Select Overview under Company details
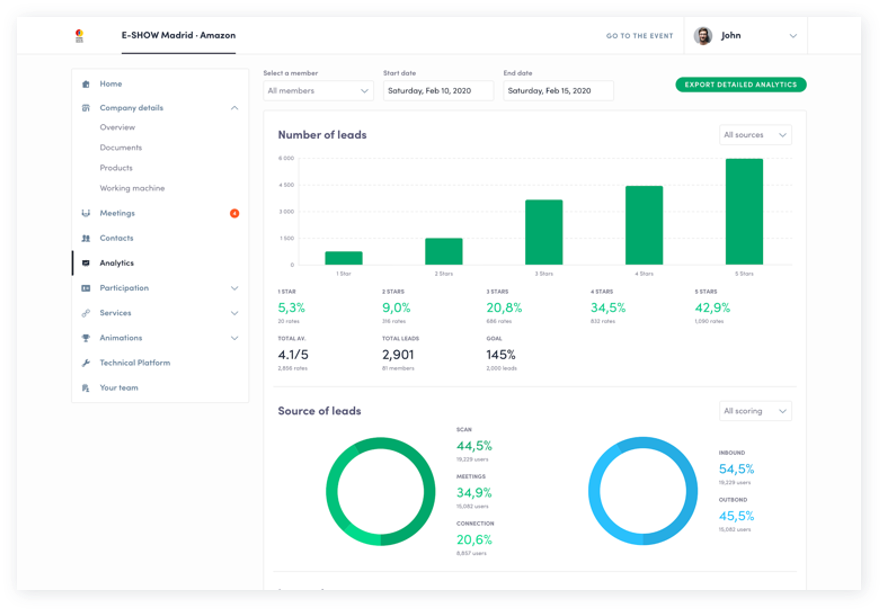The width and height of the screenshot is (882, 612). [117, 128]
